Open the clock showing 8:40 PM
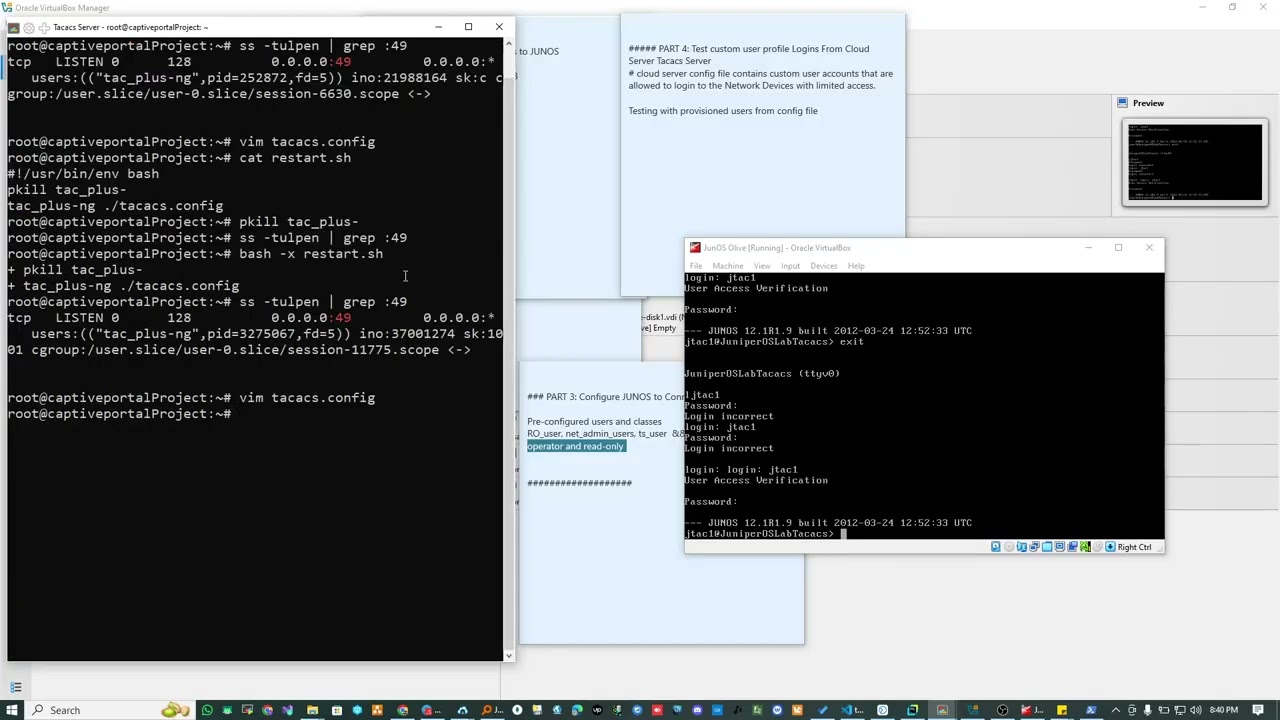 (x=1224, y=710)
